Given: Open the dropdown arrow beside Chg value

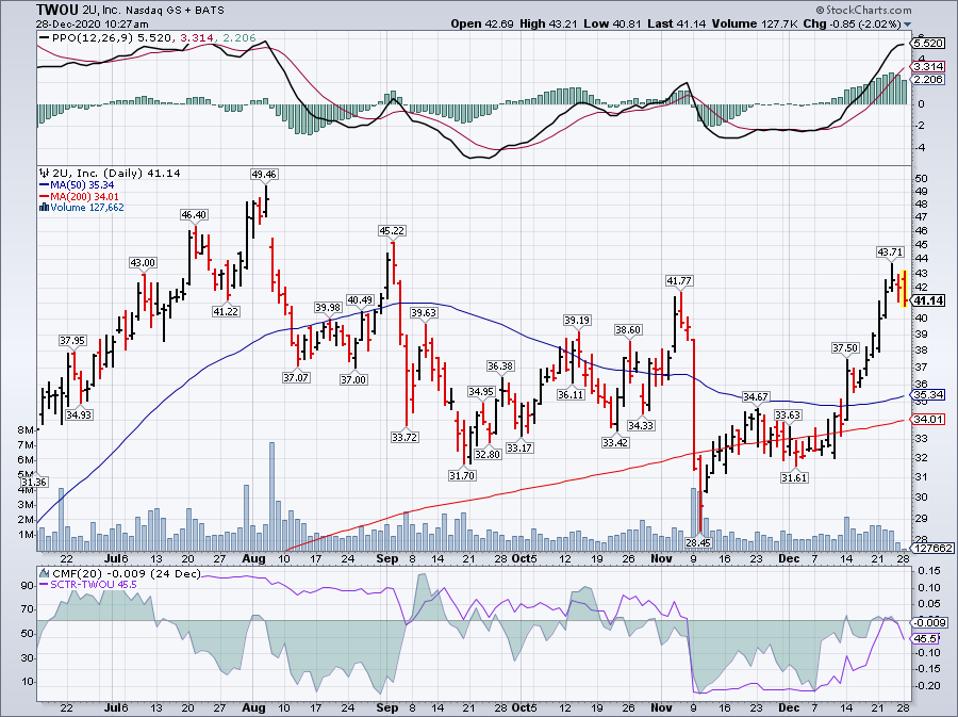Looking at the screenshot, I should pos(907,24).
